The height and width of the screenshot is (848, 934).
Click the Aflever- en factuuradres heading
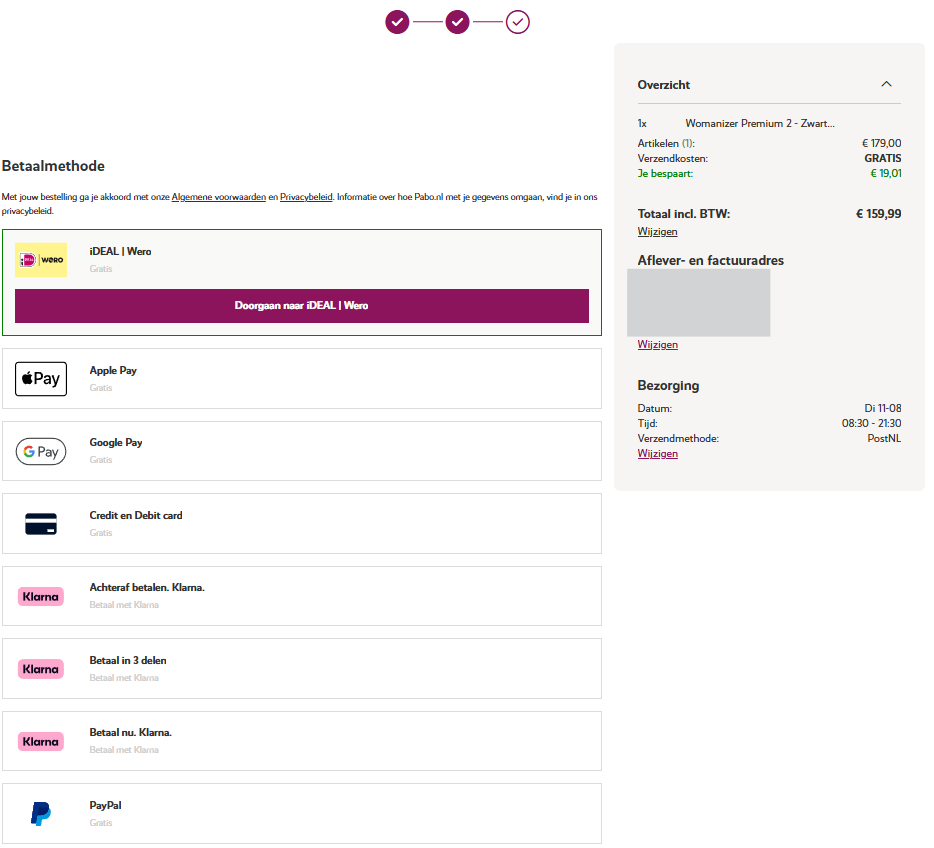(711, 260)
